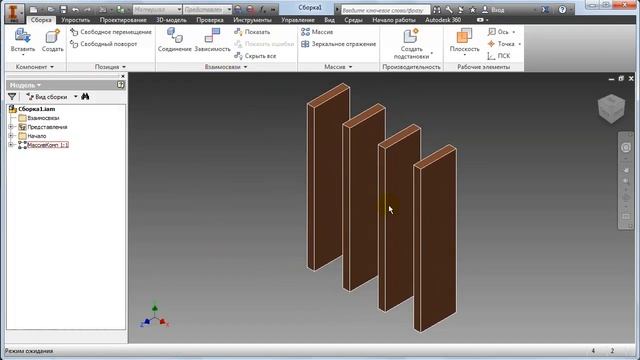Click Создать подстановки tool
The height and width of the screenshot is (360, 640).
pos(411,44)
